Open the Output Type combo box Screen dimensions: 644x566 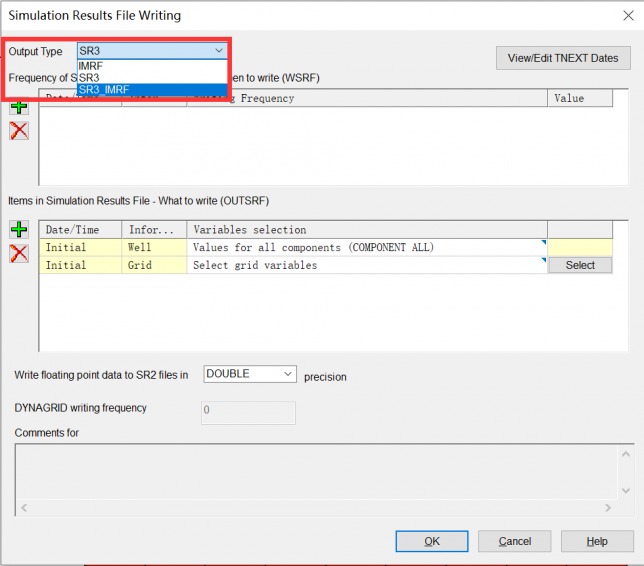click(153, 50)
